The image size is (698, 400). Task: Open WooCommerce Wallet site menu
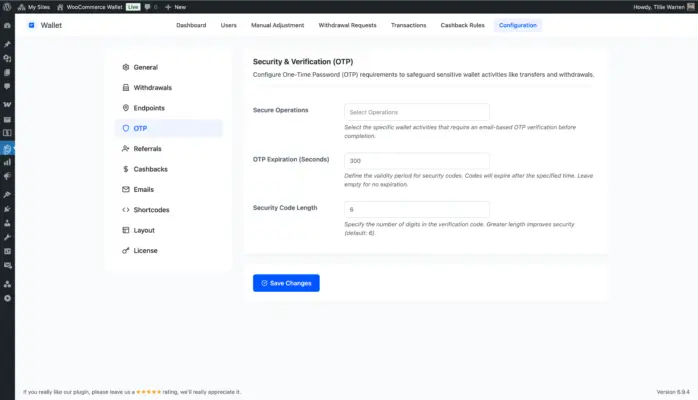(x=89, y=7)
